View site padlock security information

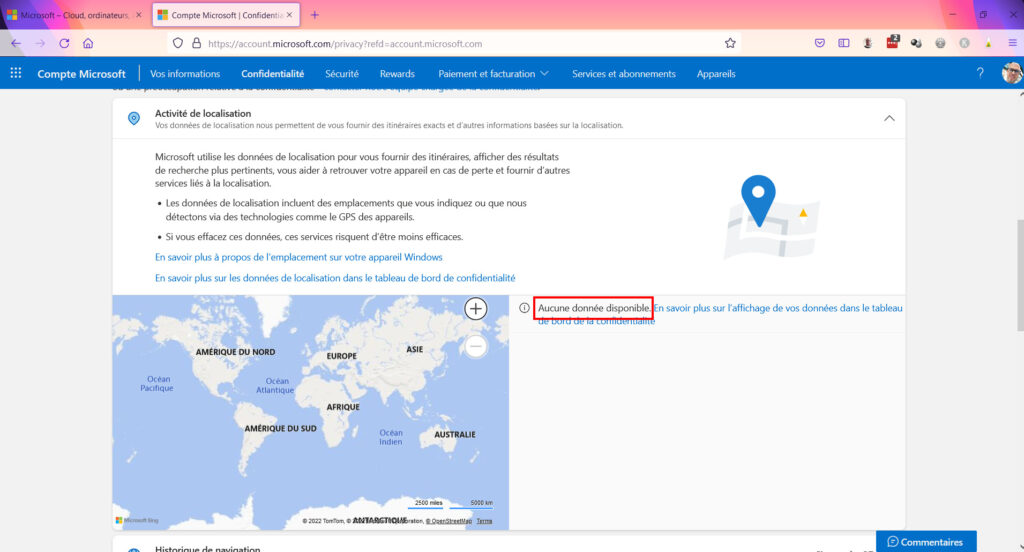[196, 43]
